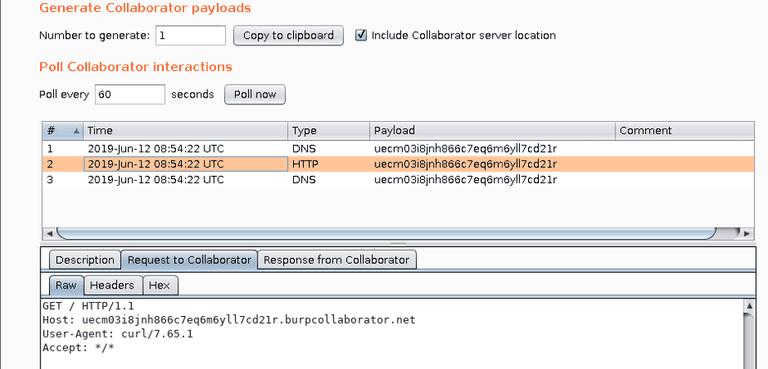
Task: Select interaction row 1 DNS entry
Action: click(x=398, y=148)
